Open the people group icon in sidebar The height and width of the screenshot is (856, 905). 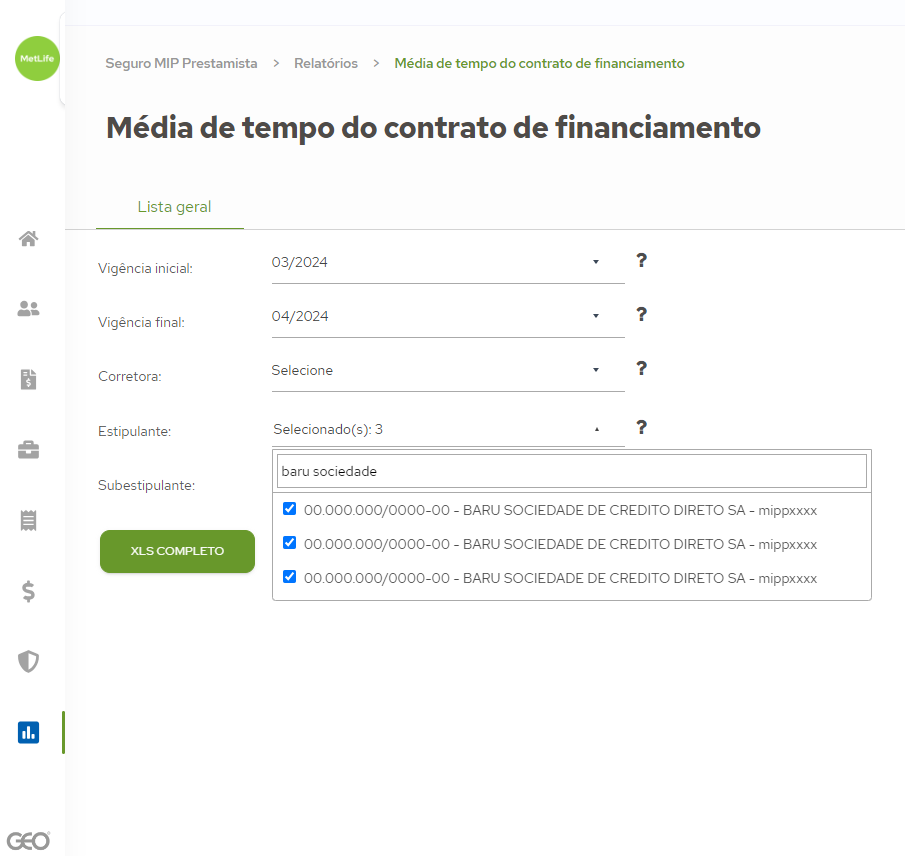(x=28, y=309)
